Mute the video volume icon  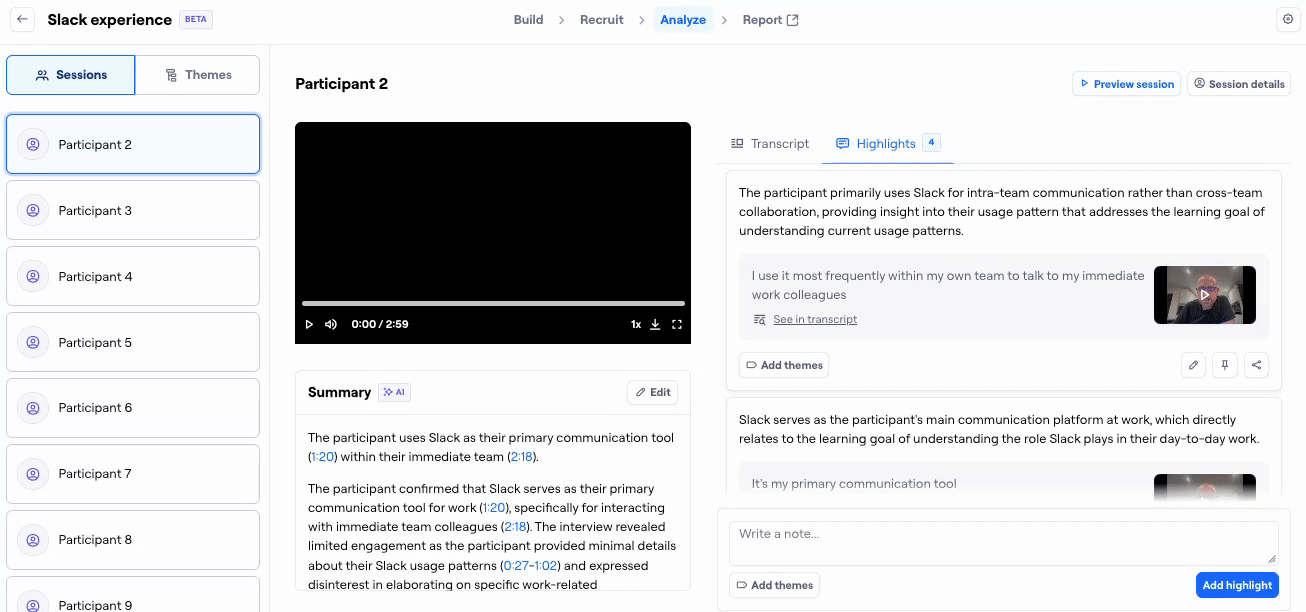(x=331, y=324)
